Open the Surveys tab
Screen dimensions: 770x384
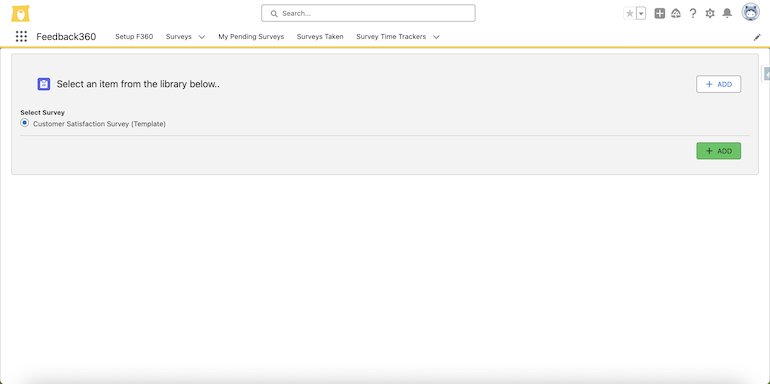click(x=179, y=36)
